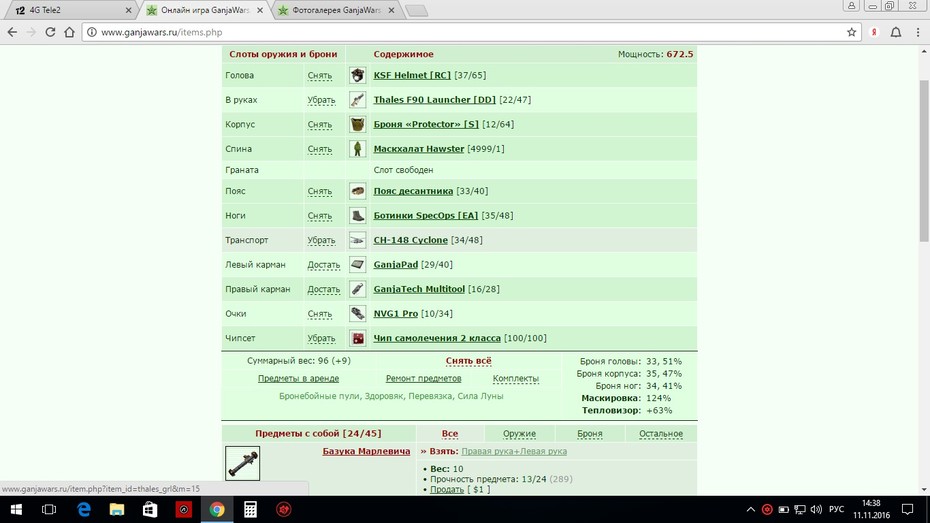Click the Thales F90 Launcher weapon icon

tap(357, 100)
